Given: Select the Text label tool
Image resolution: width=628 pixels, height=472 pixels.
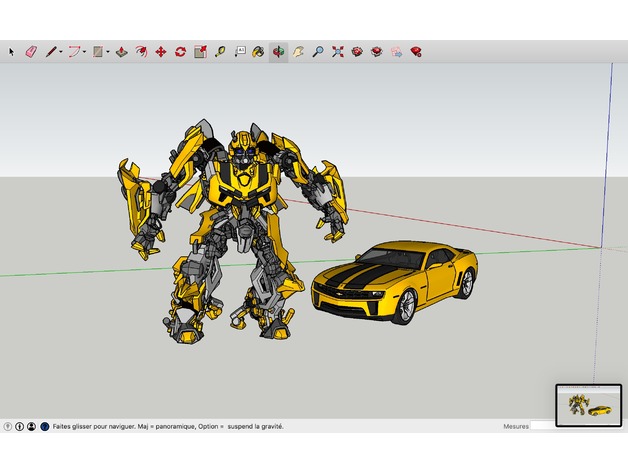Looking at the screenshot, I should [x=240, y=52].
